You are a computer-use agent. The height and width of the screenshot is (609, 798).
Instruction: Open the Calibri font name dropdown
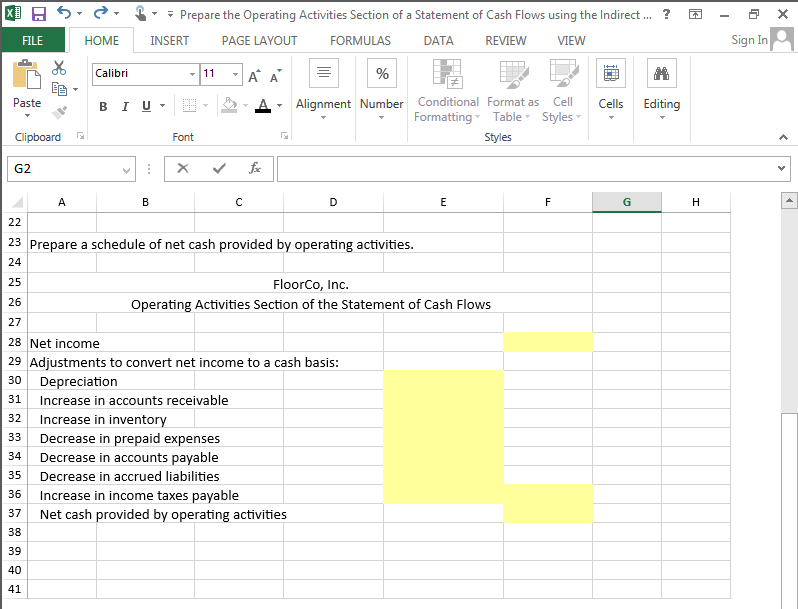[192, 74]
